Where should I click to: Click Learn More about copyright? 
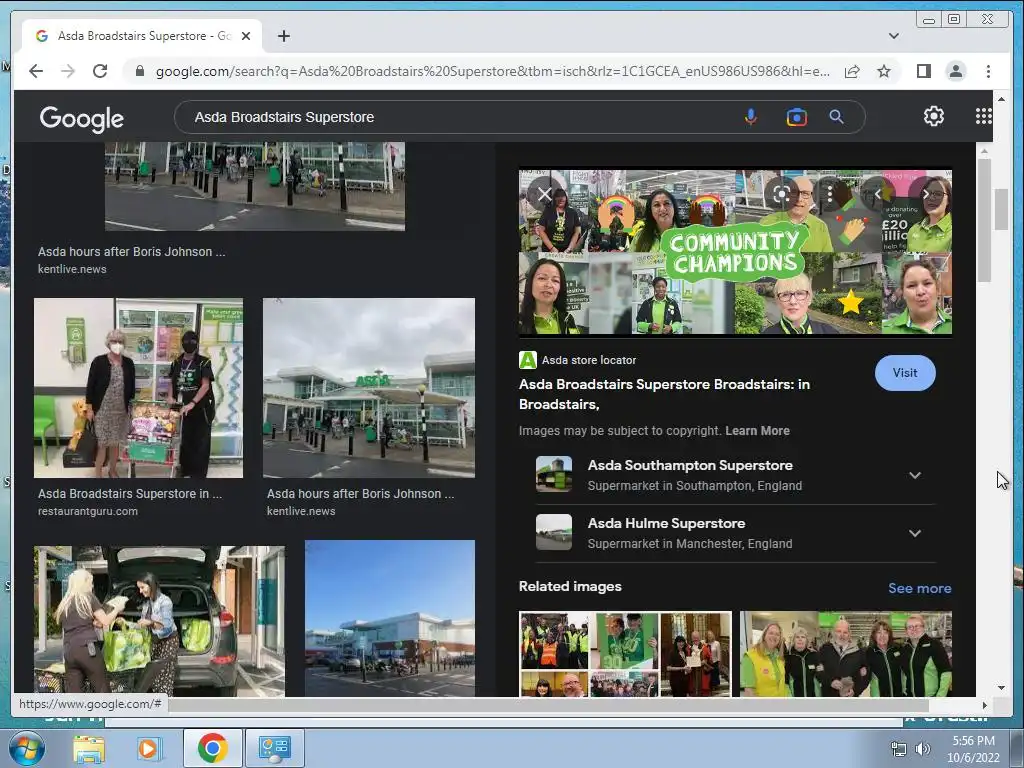point(758,431)
